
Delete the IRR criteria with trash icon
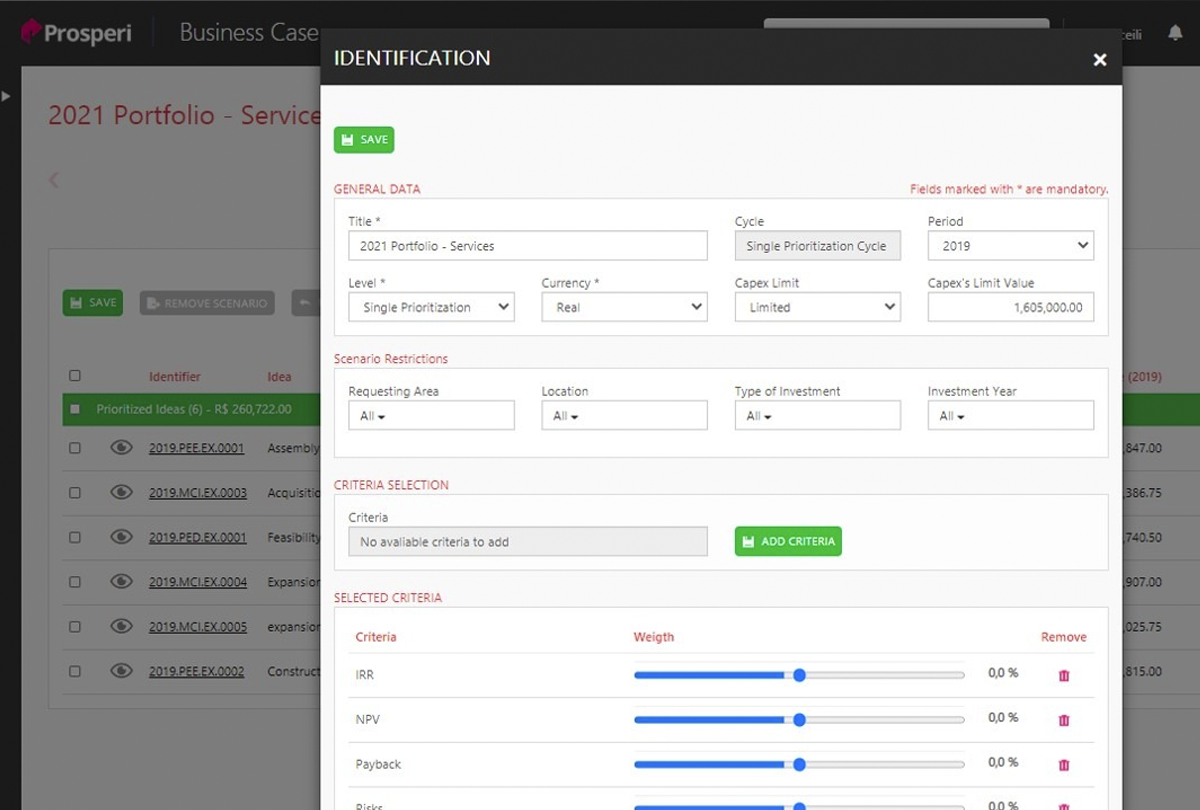coord(1064,676)
